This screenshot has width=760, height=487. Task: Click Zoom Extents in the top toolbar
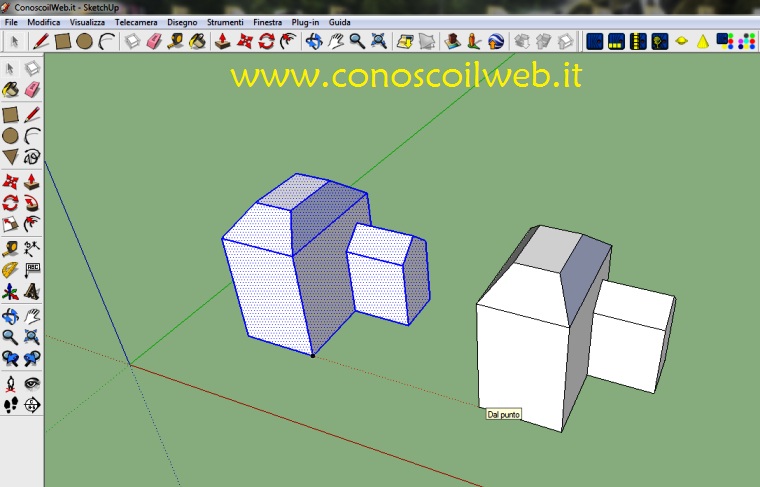[379, 42]
